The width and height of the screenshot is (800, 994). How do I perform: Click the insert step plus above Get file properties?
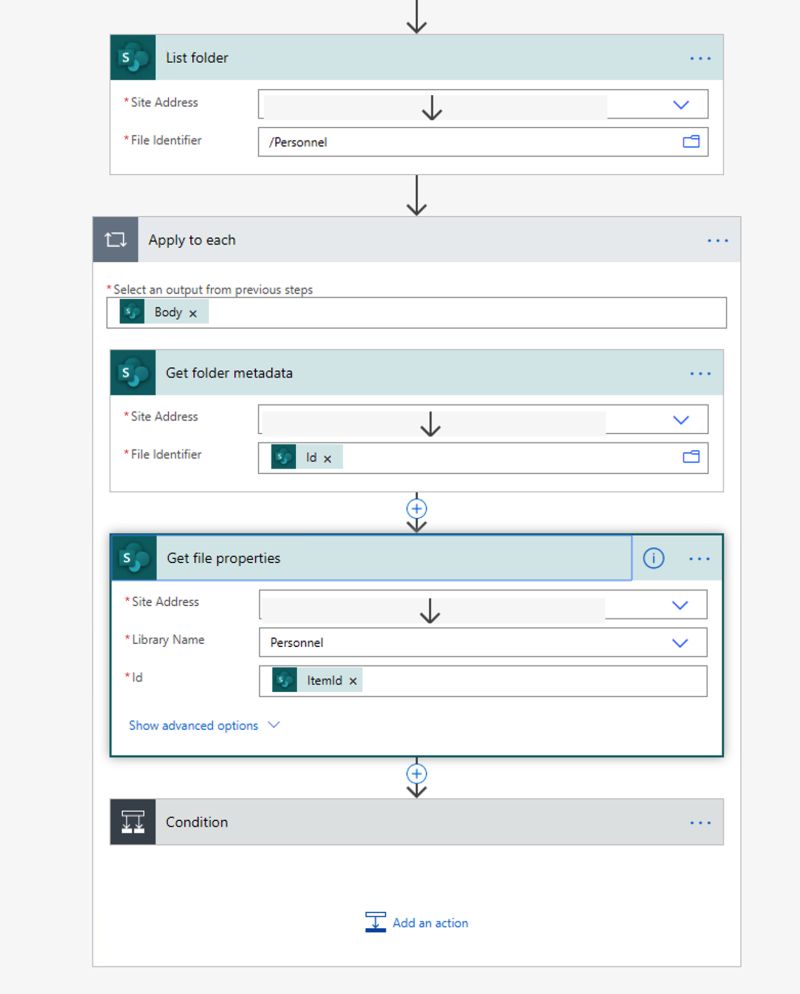[x=417, y=508]
